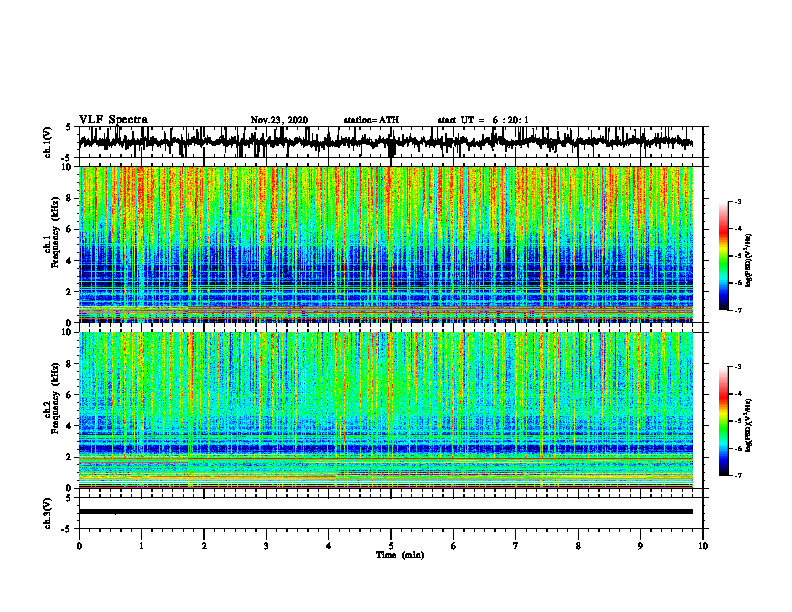
Task: Click the "station=ATH" header label
Action: [371, 120]
